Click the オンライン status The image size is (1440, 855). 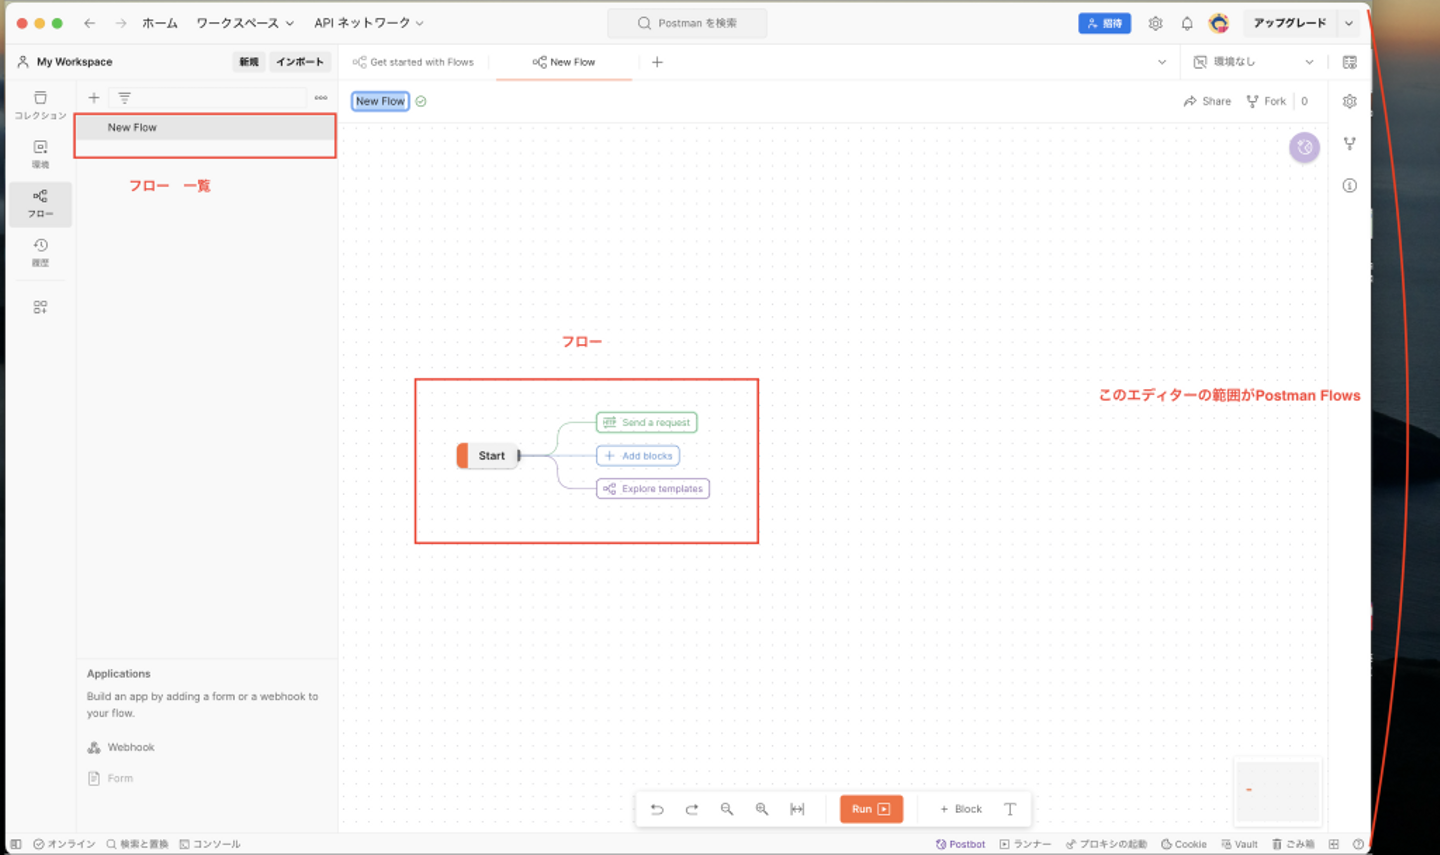64,844
